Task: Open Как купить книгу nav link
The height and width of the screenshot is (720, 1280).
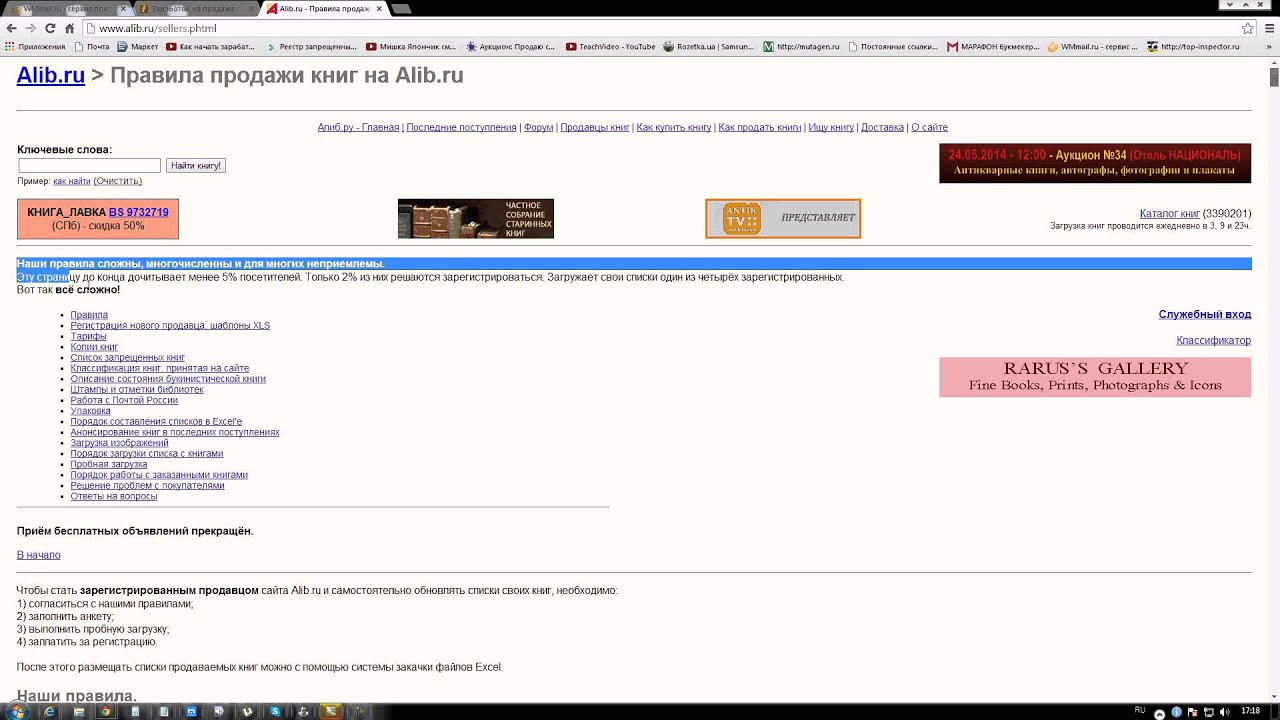Action: (674, 128)
